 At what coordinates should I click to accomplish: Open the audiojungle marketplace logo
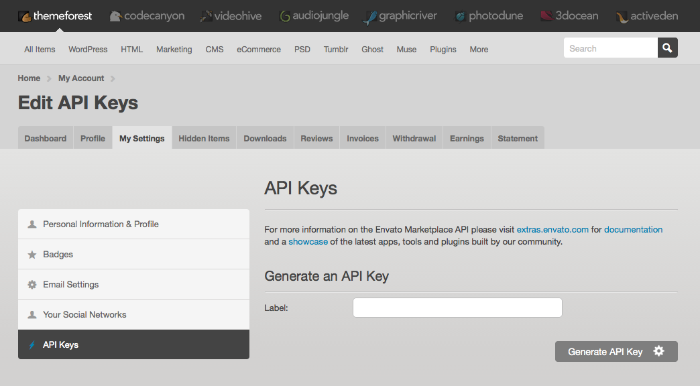(x=314, y=16)
